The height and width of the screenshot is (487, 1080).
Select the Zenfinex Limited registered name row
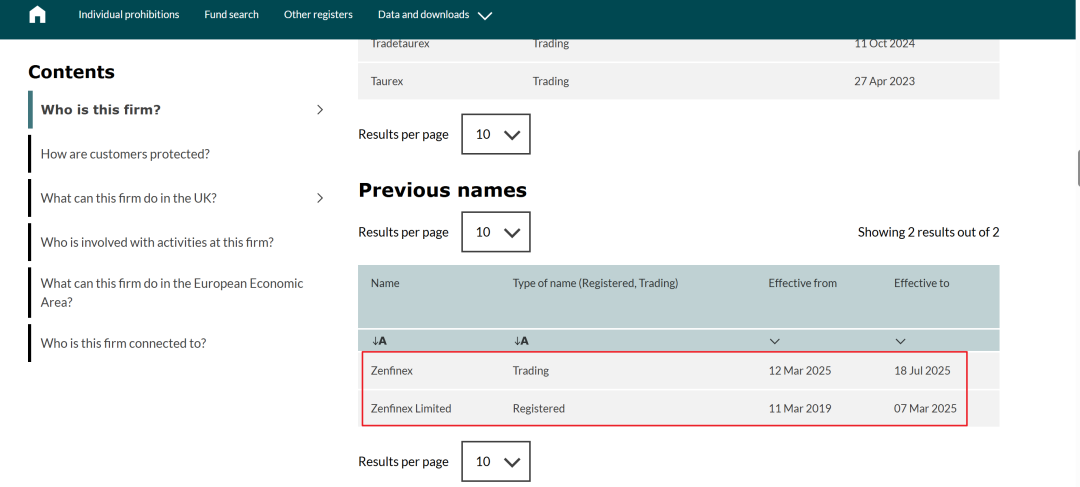[x=411, y=408]
